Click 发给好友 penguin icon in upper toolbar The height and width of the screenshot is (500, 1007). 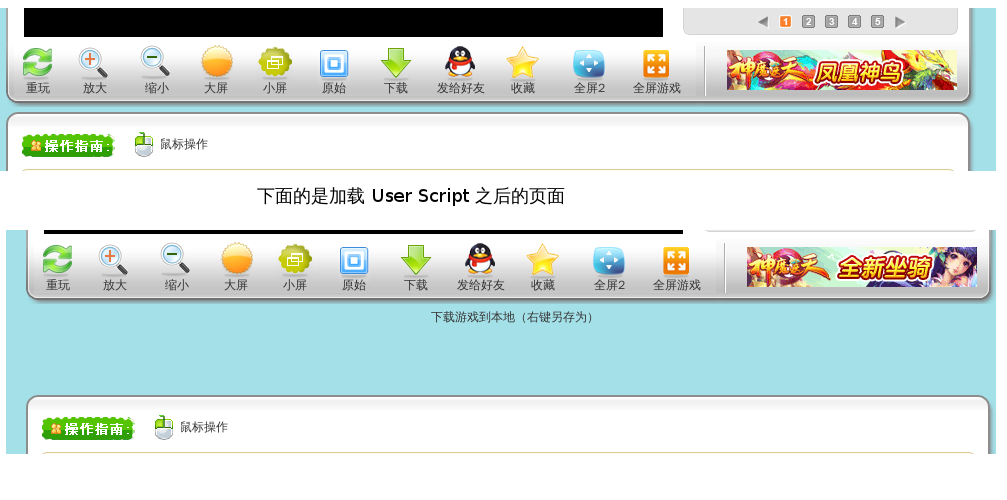(x=460, y=62)
